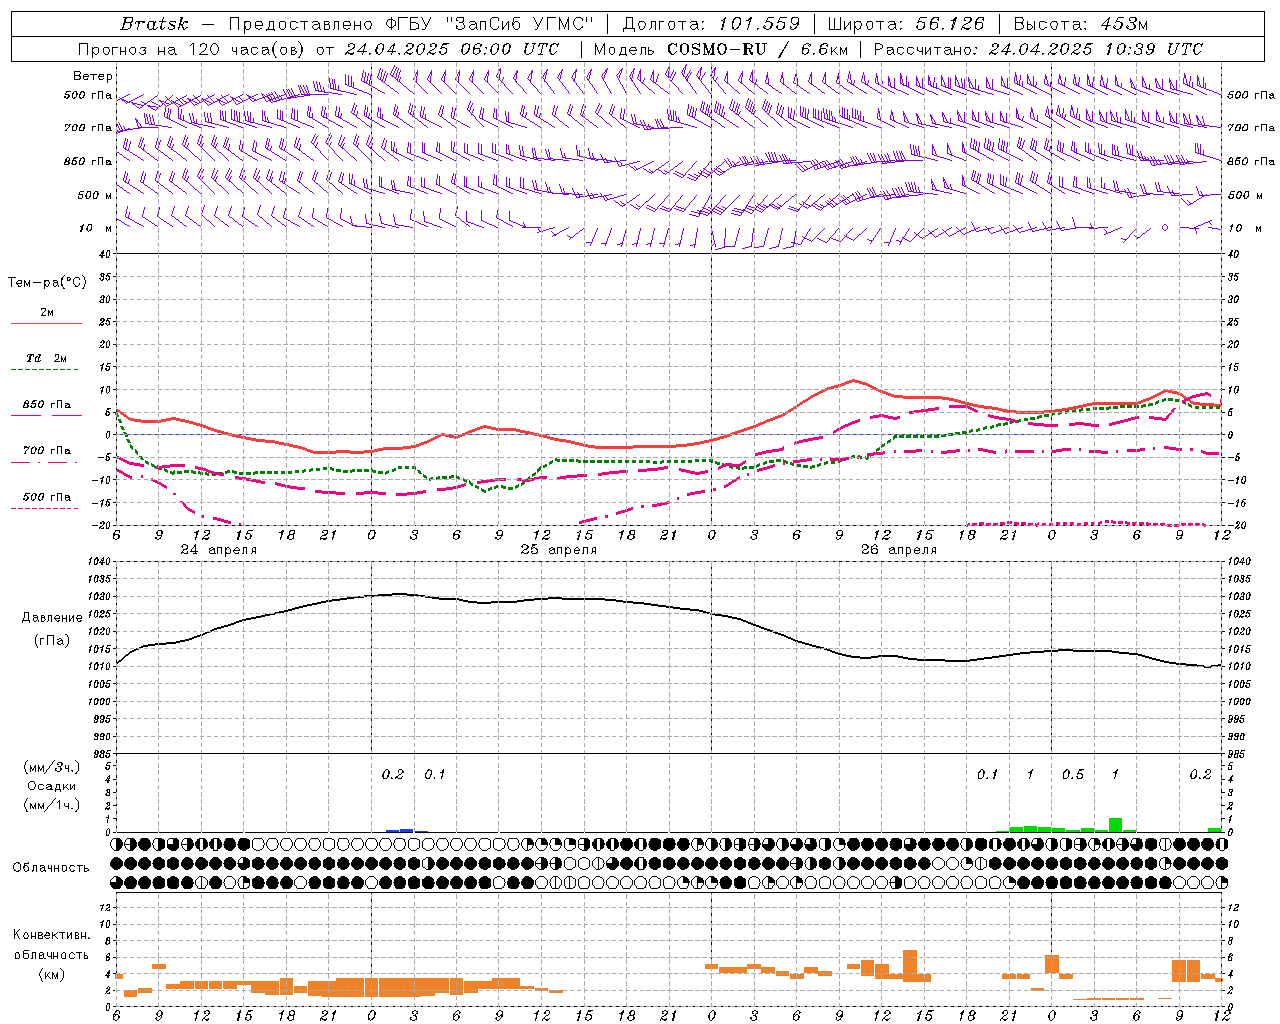Select the 25 апреля date label

click(x=558, y=550)
